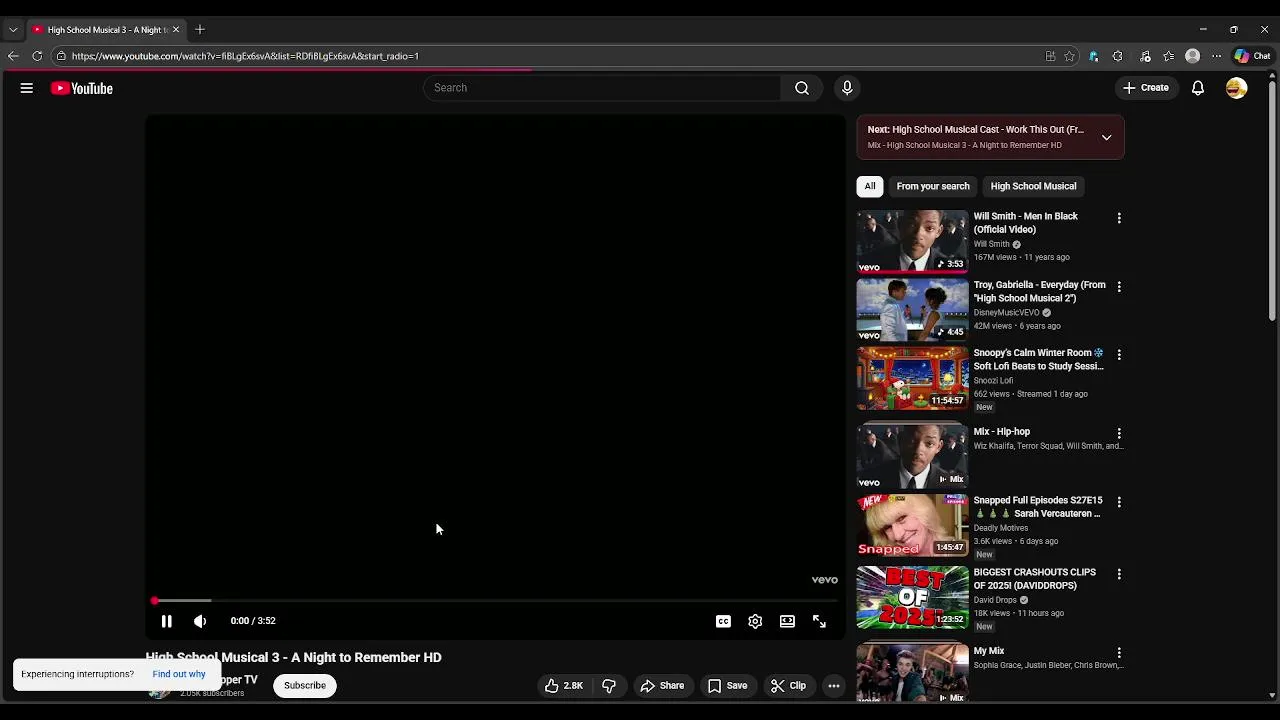
Task: Toggle closed captions (CC)
Action: (723, 621)
